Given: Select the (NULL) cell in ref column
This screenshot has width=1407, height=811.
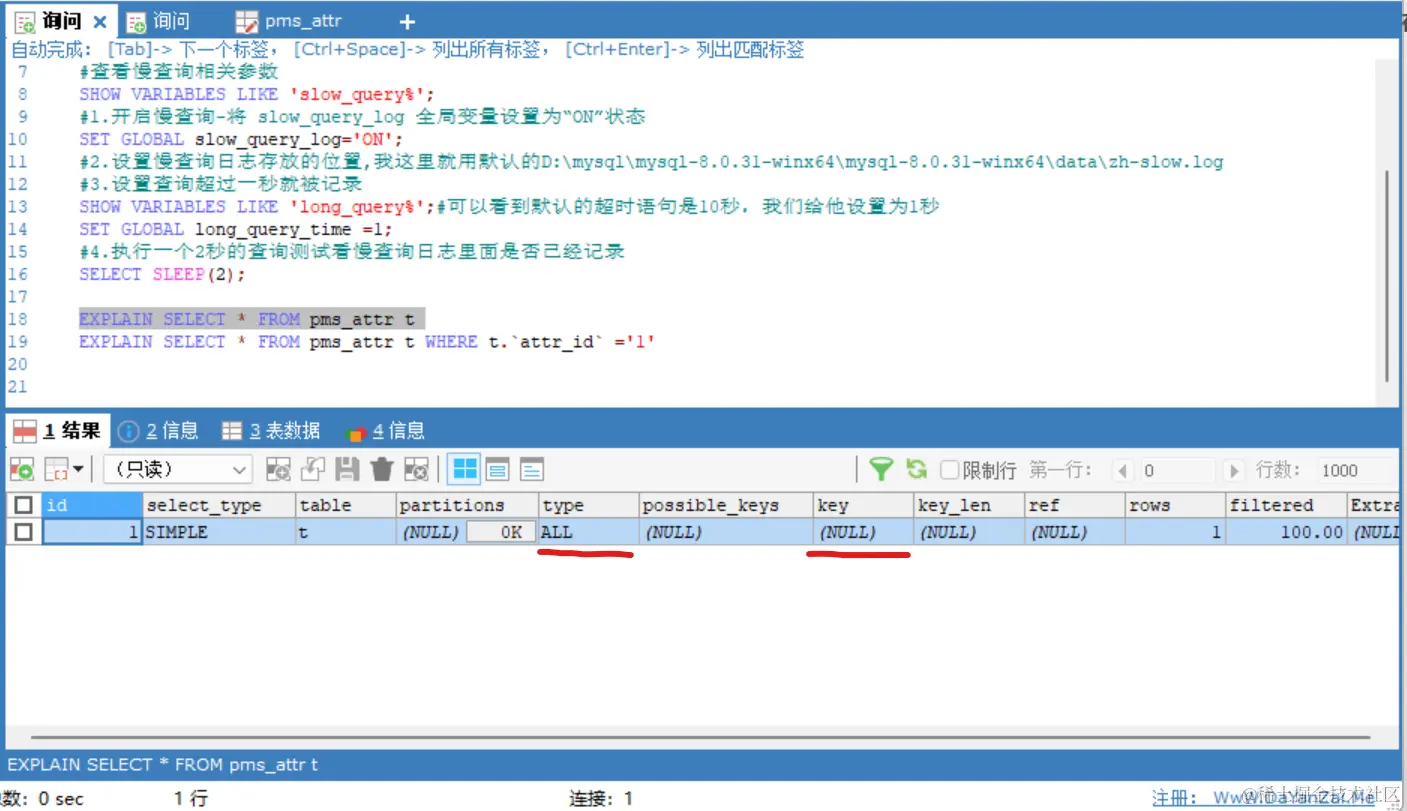Looking at the screenshot, I should [x=1074, y=532].
